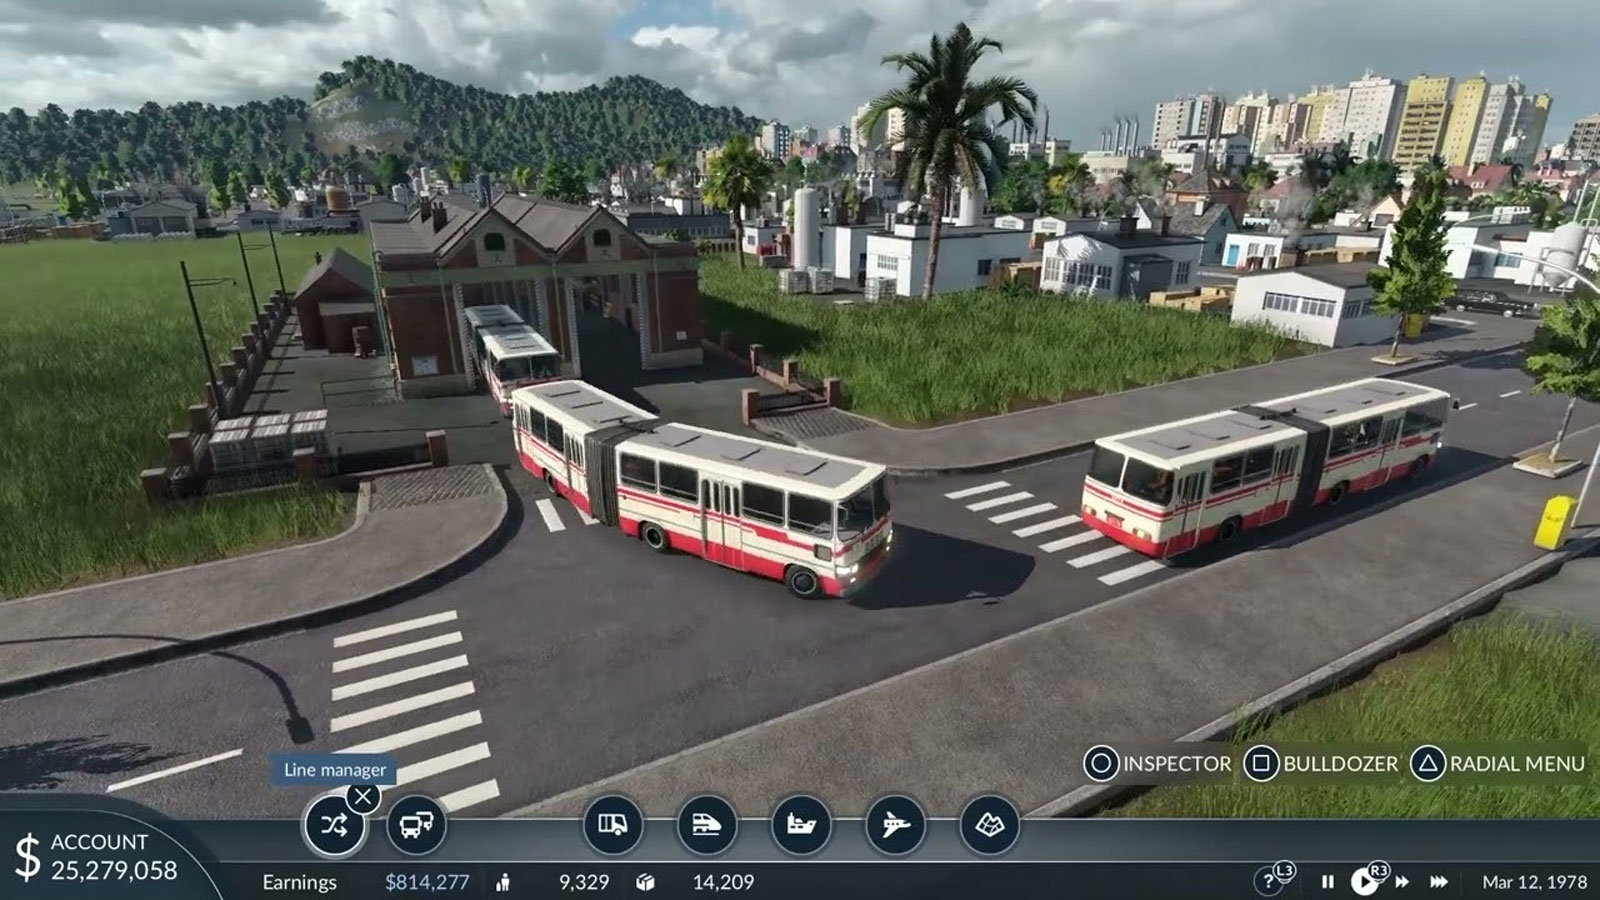
Task: Dismiss the Line manager tooltip X
Action: pos(363,797)
